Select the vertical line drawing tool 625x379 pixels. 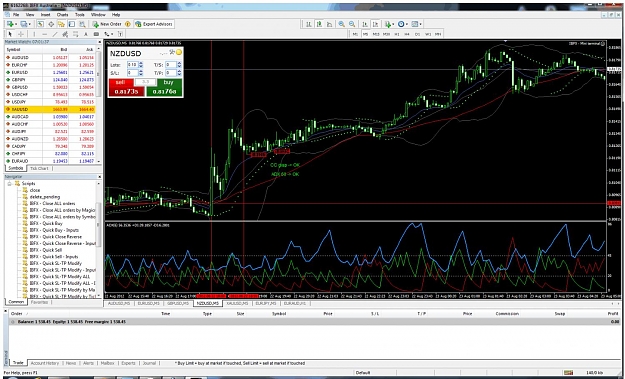coord(34,34)
